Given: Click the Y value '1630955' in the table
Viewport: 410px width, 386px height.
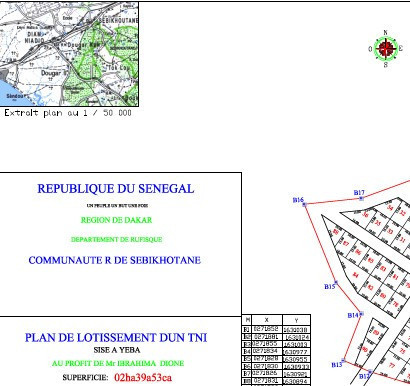Looking at the screenshot, I should point(295,359).
